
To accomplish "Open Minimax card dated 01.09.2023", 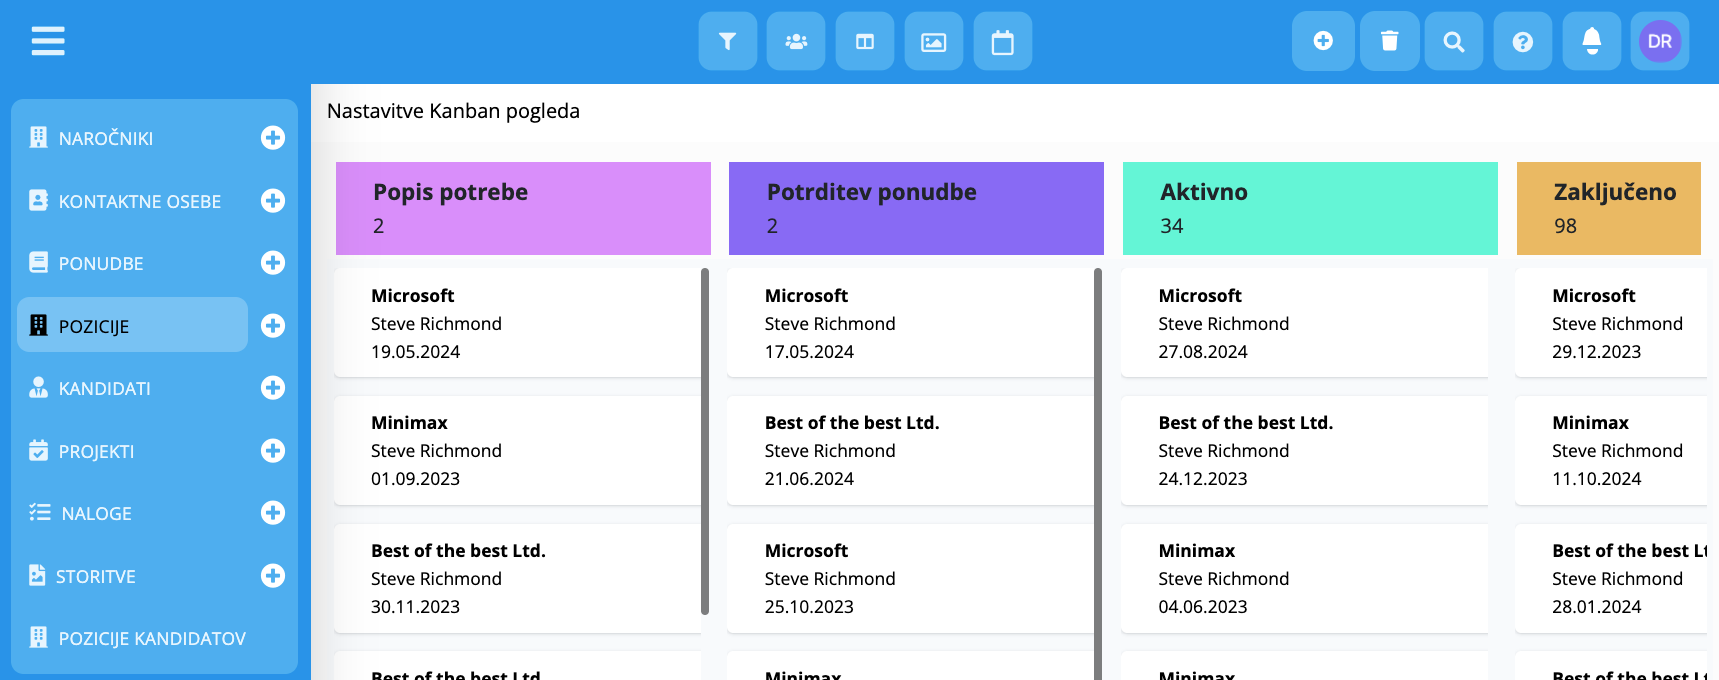I will point(517,450).
